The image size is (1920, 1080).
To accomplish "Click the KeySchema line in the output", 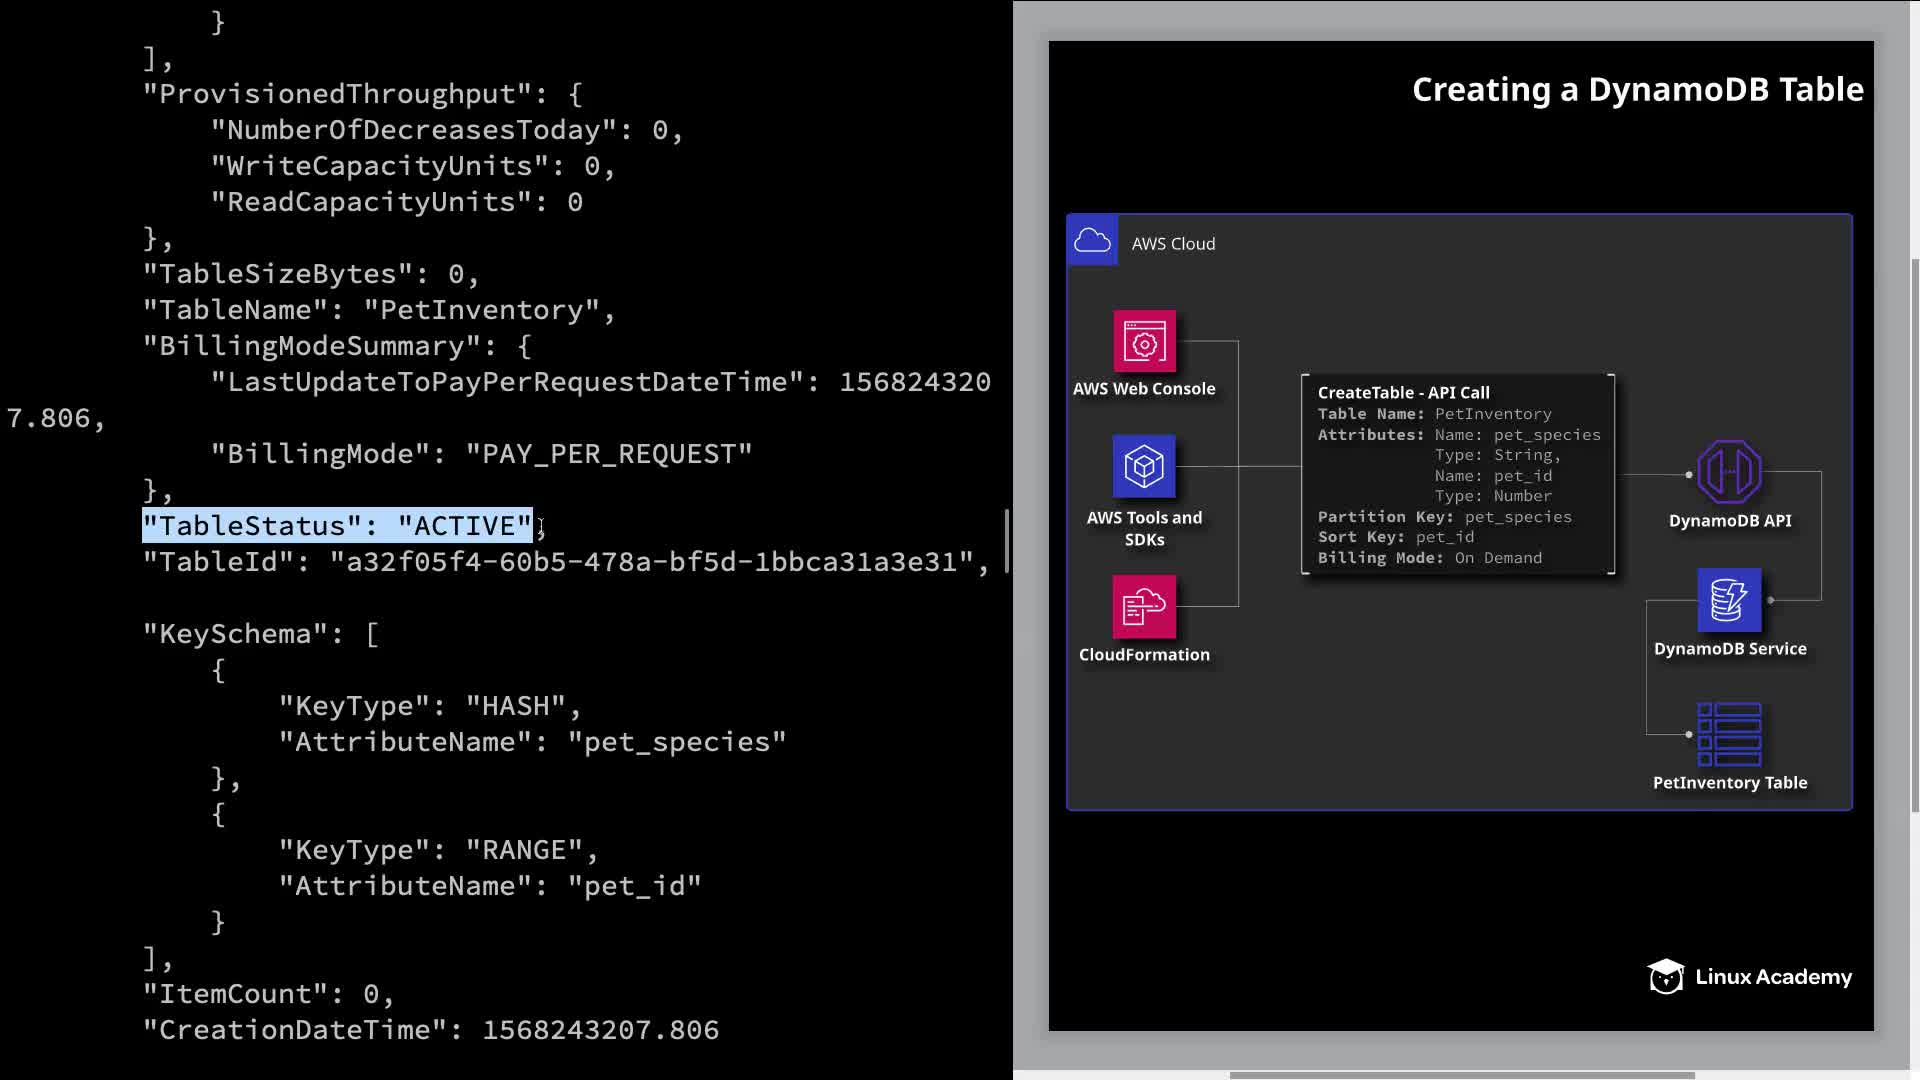I will pos(260,634).
